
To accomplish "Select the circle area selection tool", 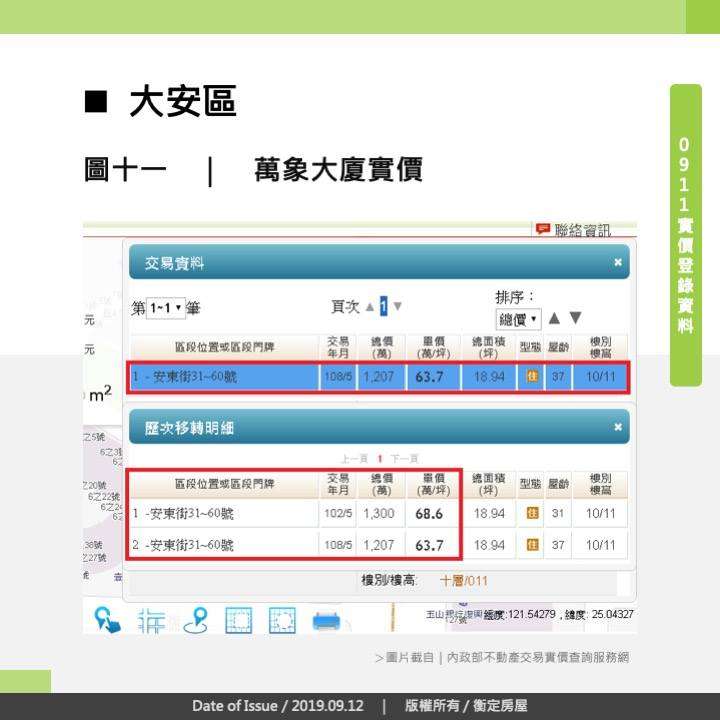I will pyautogui.click(x=282, y=621).
